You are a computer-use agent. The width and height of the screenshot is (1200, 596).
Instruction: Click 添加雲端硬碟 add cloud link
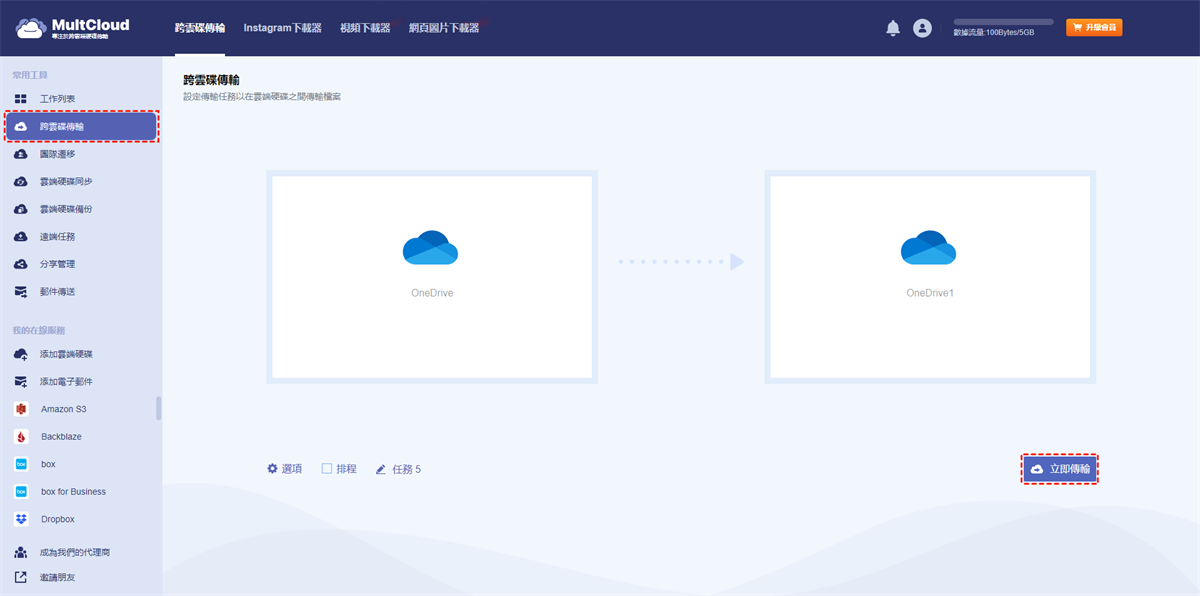click(66, 354)
